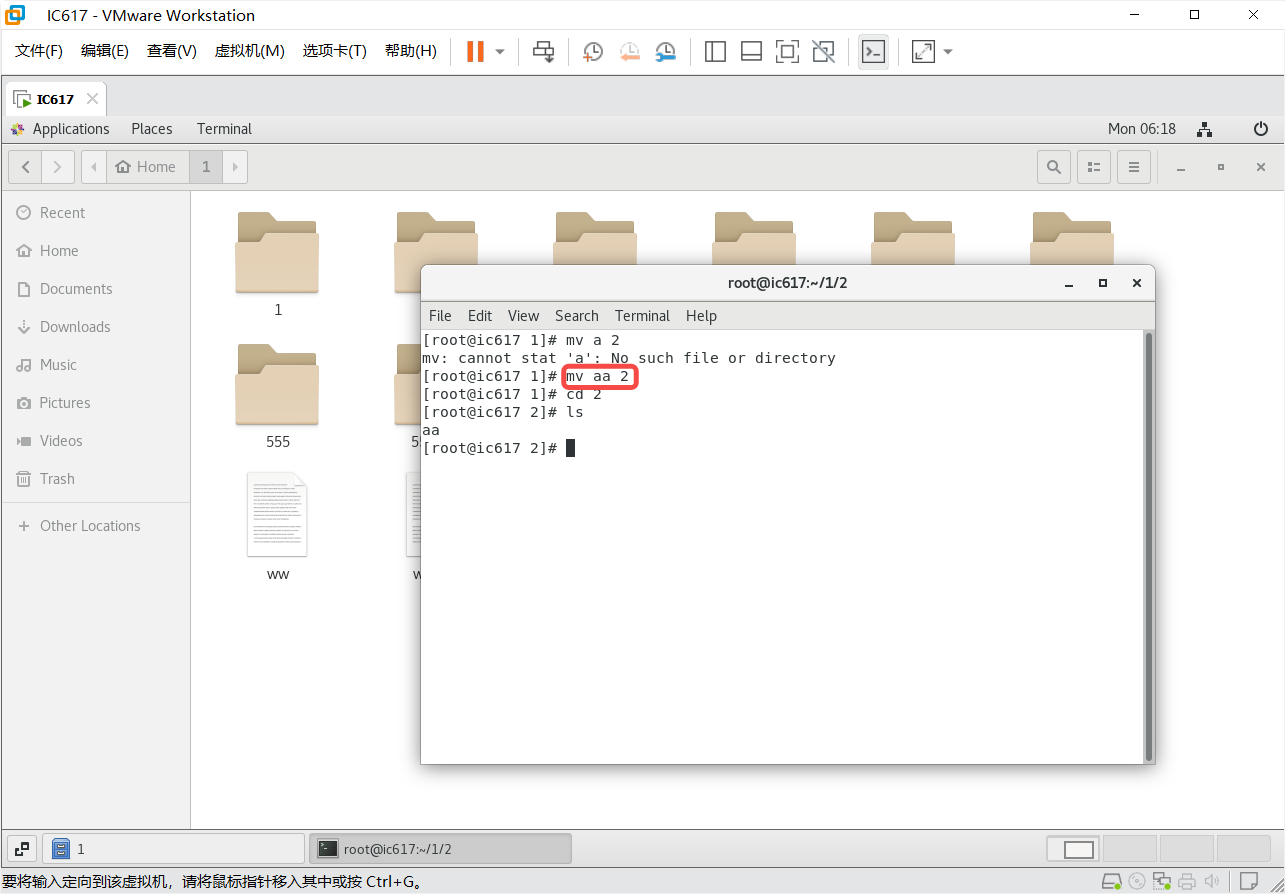Go back in the file manager

25,167
